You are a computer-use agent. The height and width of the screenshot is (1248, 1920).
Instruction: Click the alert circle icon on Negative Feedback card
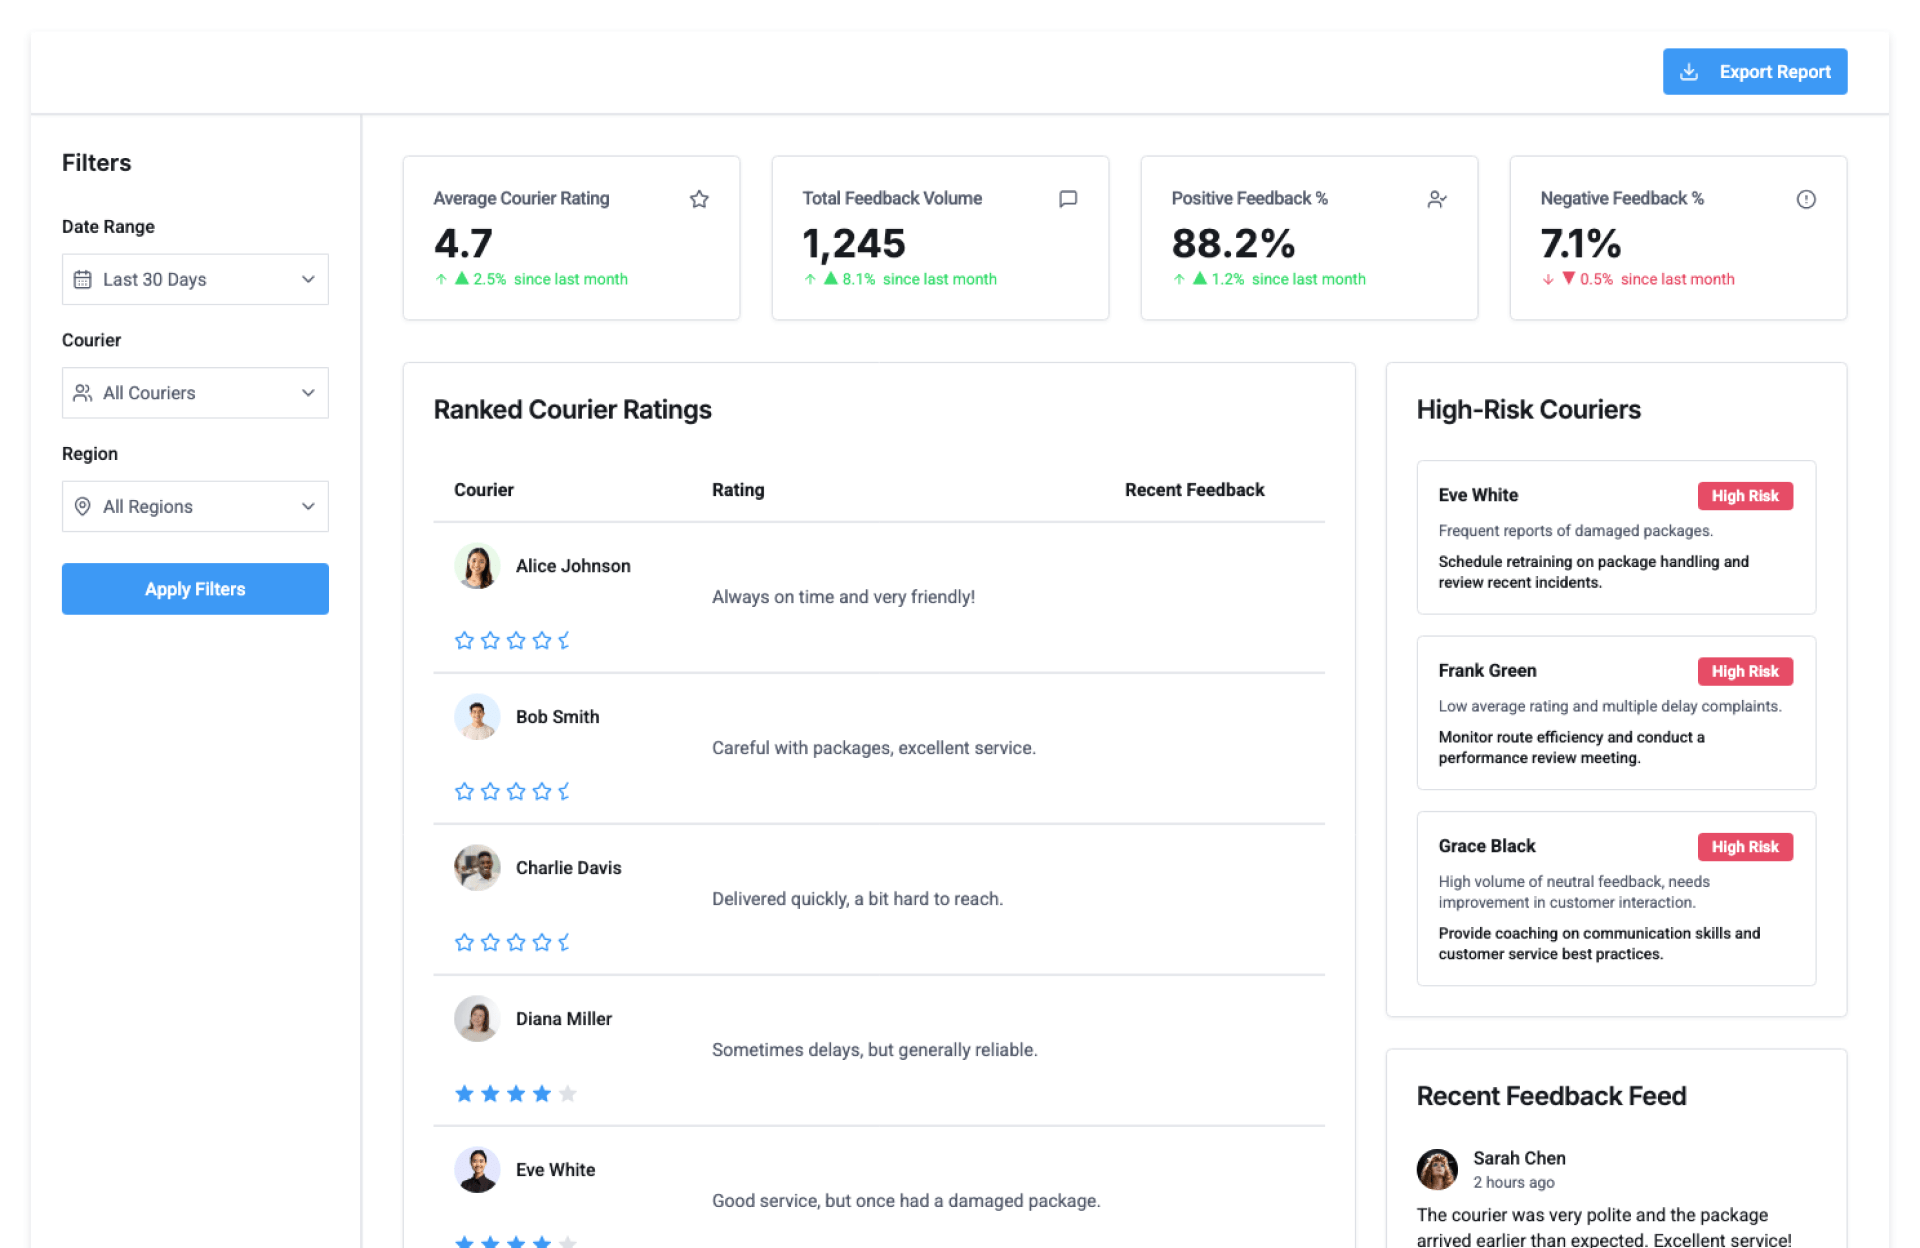click(x=1806, y=199)
